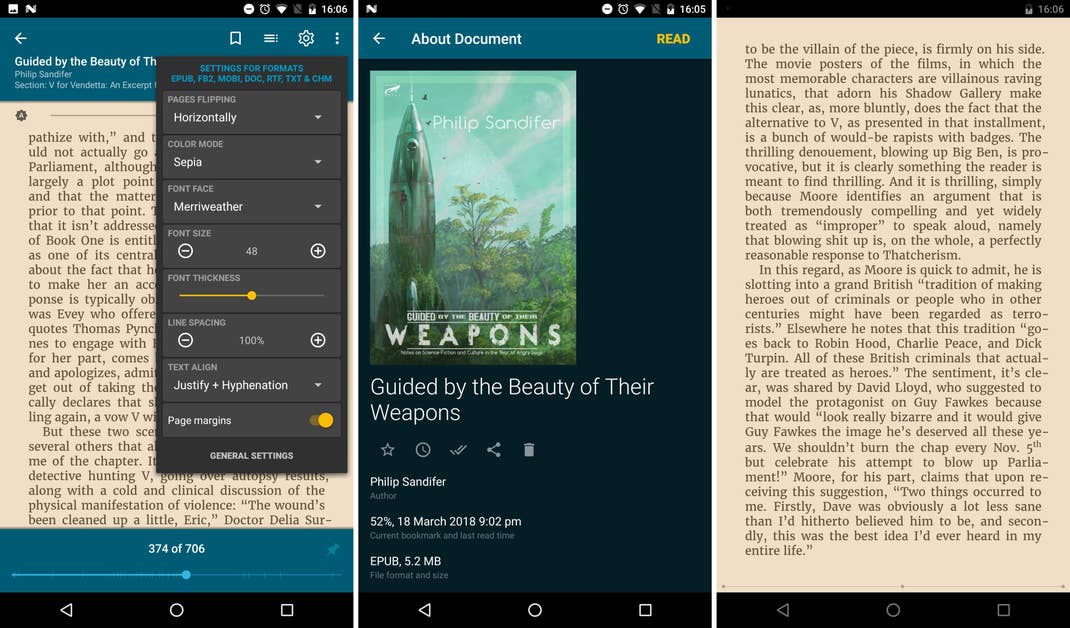Open the three-dot overflow menu
The width and height of the screenshot is (1070, 628).
337,38
